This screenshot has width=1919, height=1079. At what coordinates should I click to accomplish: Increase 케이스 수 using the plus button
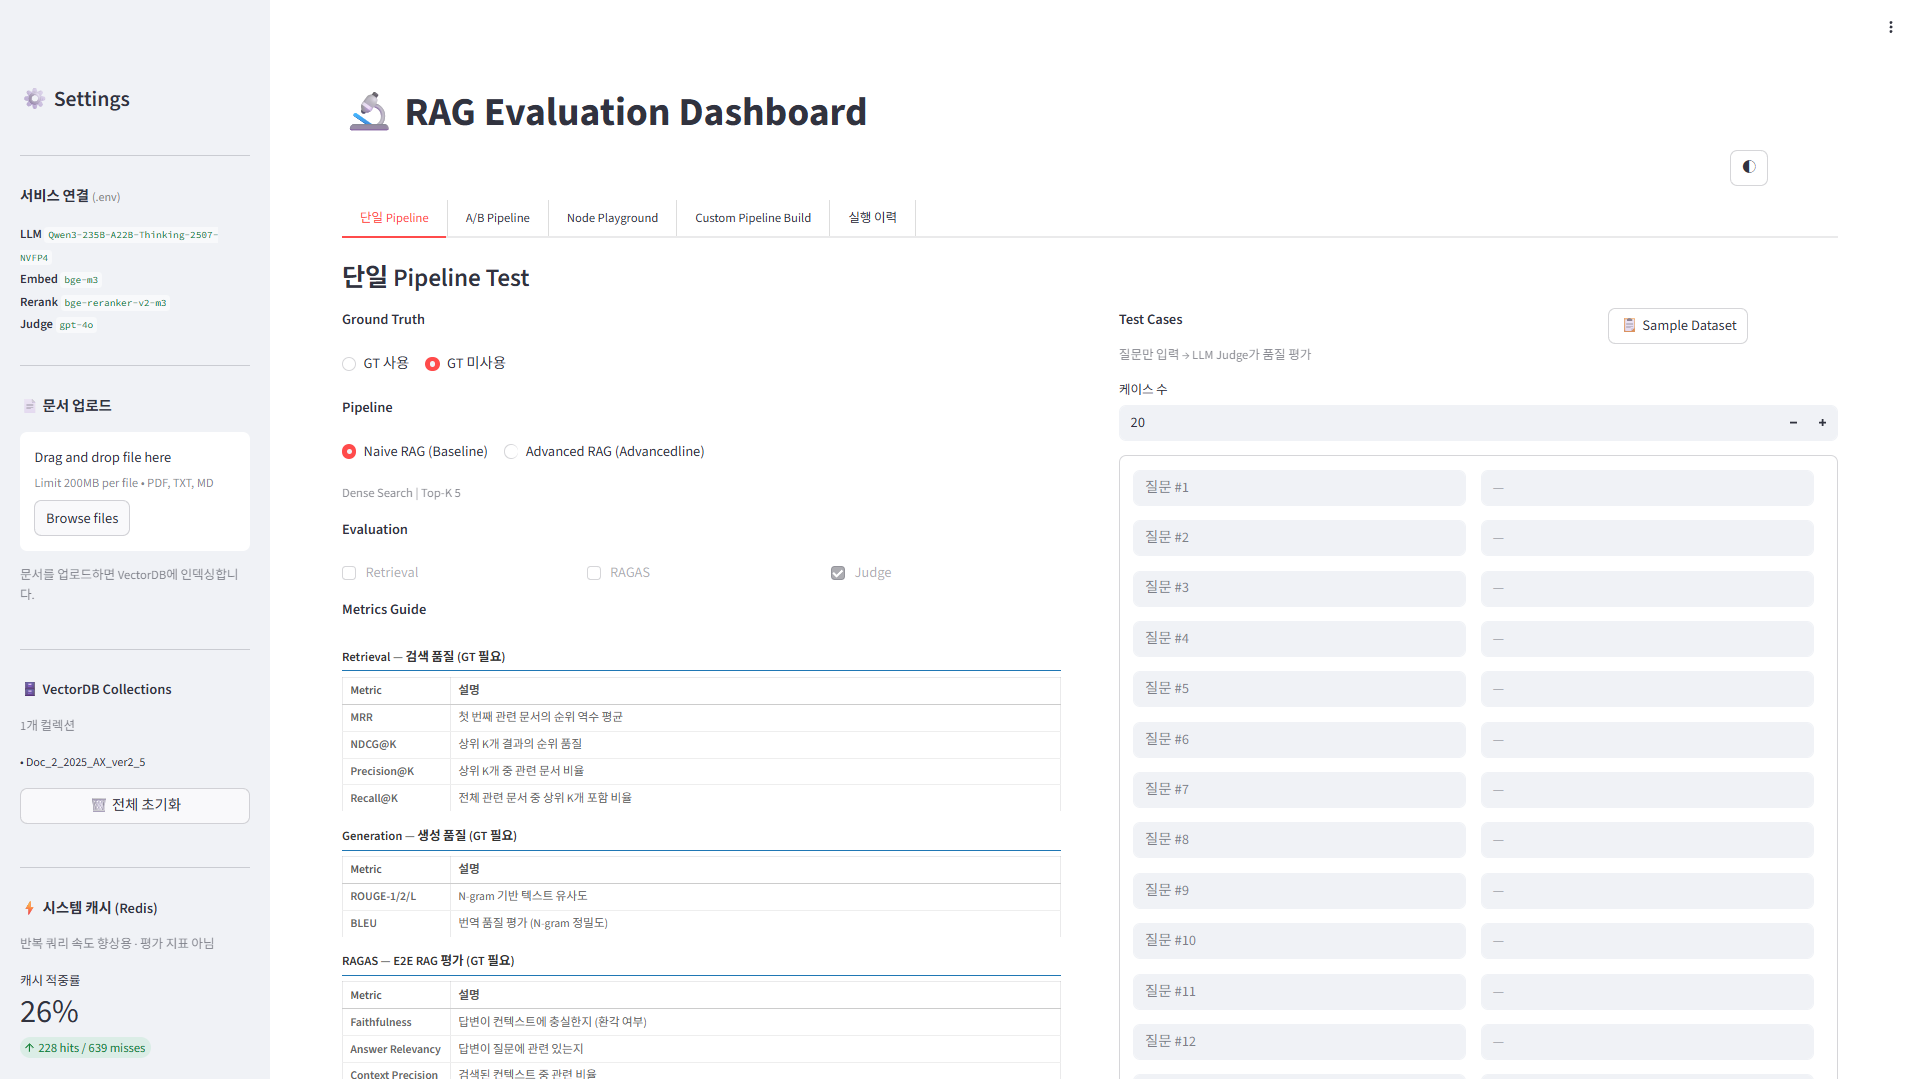click(x=1821, y=422)
